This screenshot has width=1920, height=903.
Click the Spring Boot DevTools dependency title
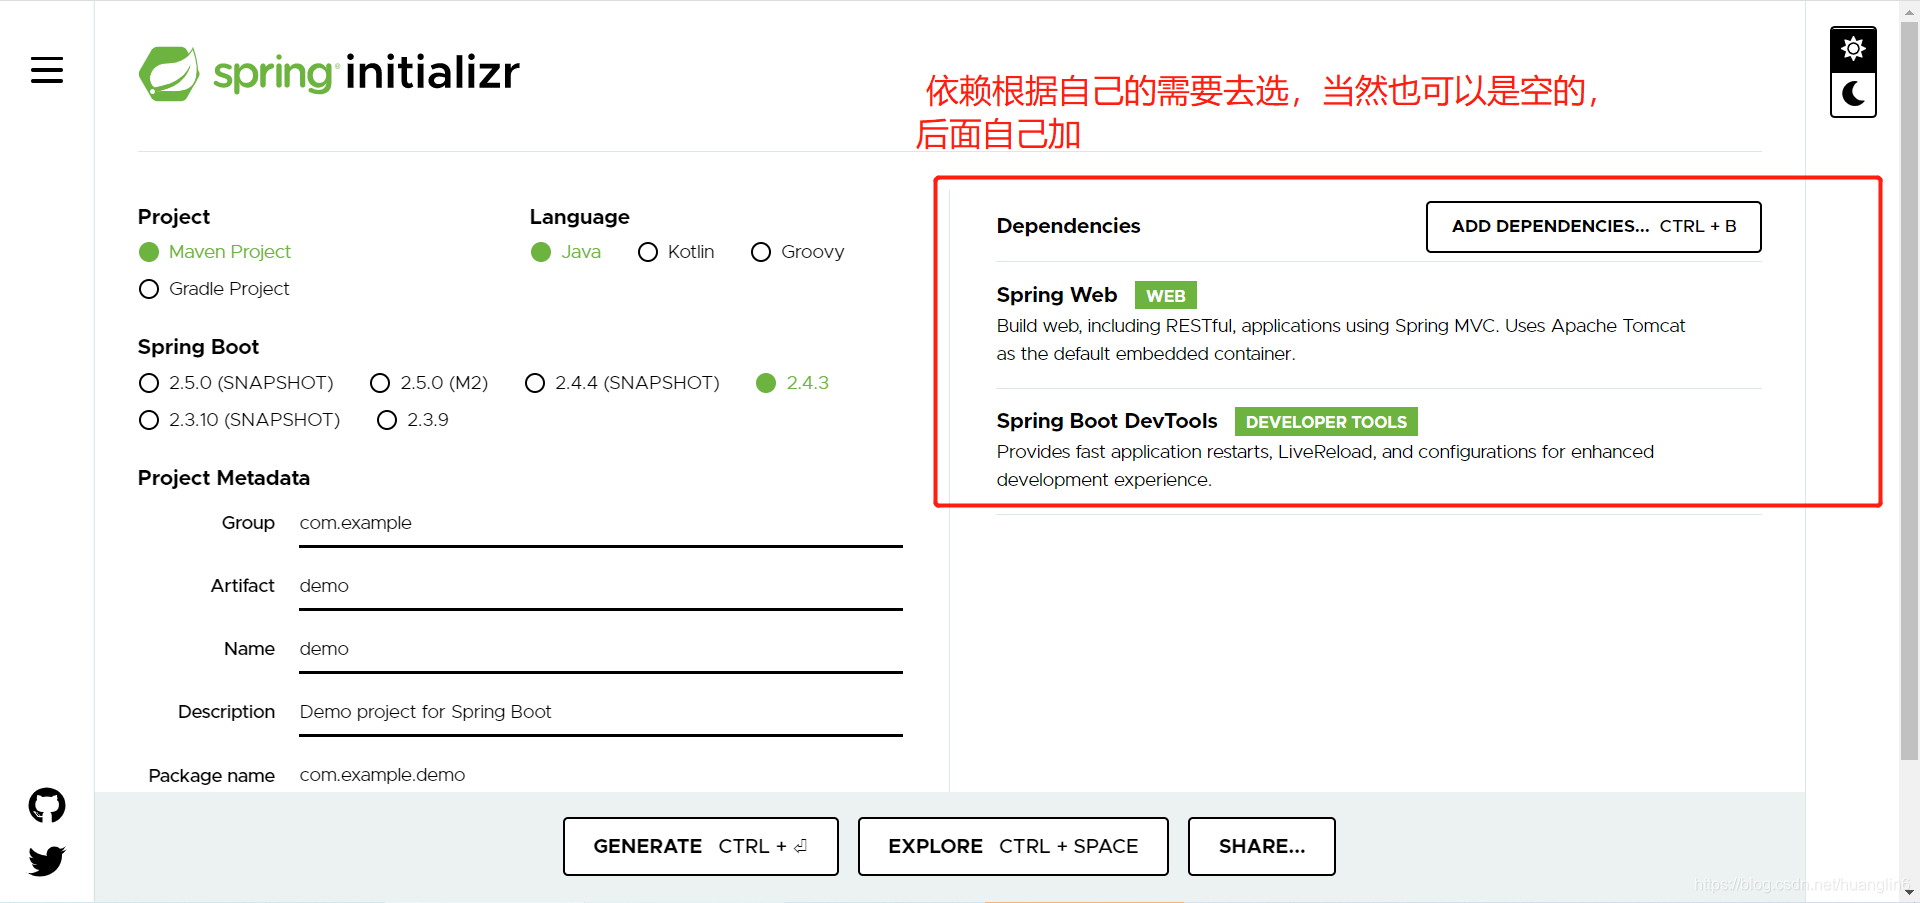click(x=1107, y=421)
